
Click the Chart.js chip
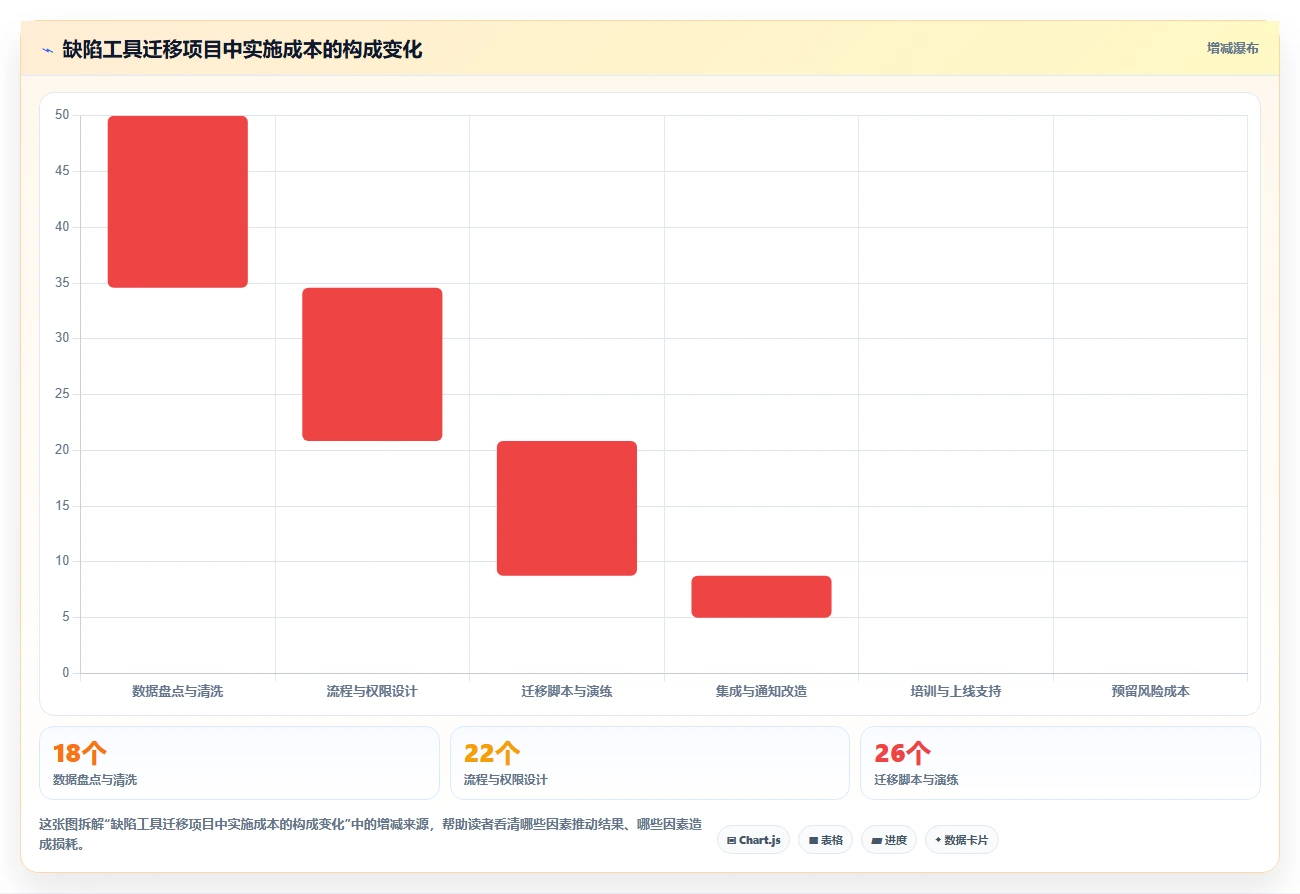click(753, 840)
